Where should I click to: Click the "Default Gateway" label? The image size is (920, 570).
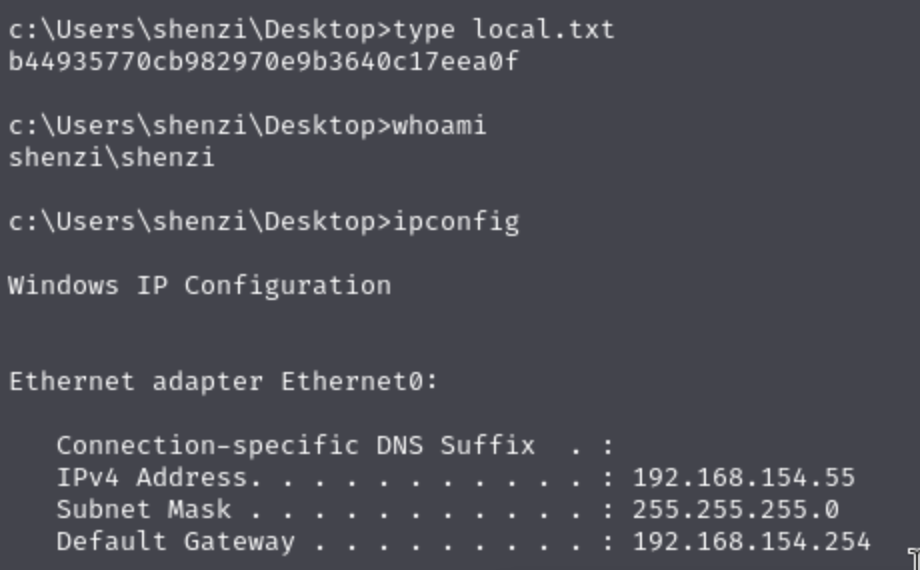[x=175, y=542]
